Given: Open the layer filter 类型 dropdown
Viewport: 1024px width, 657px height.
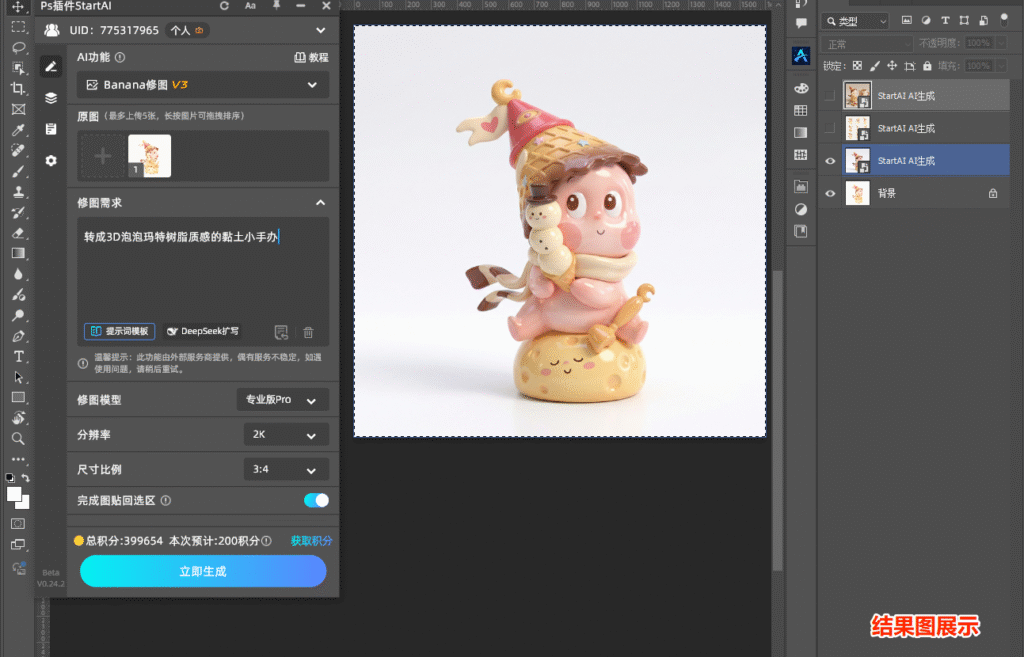Looking at the screenshot, I should [x=855, y=21].
